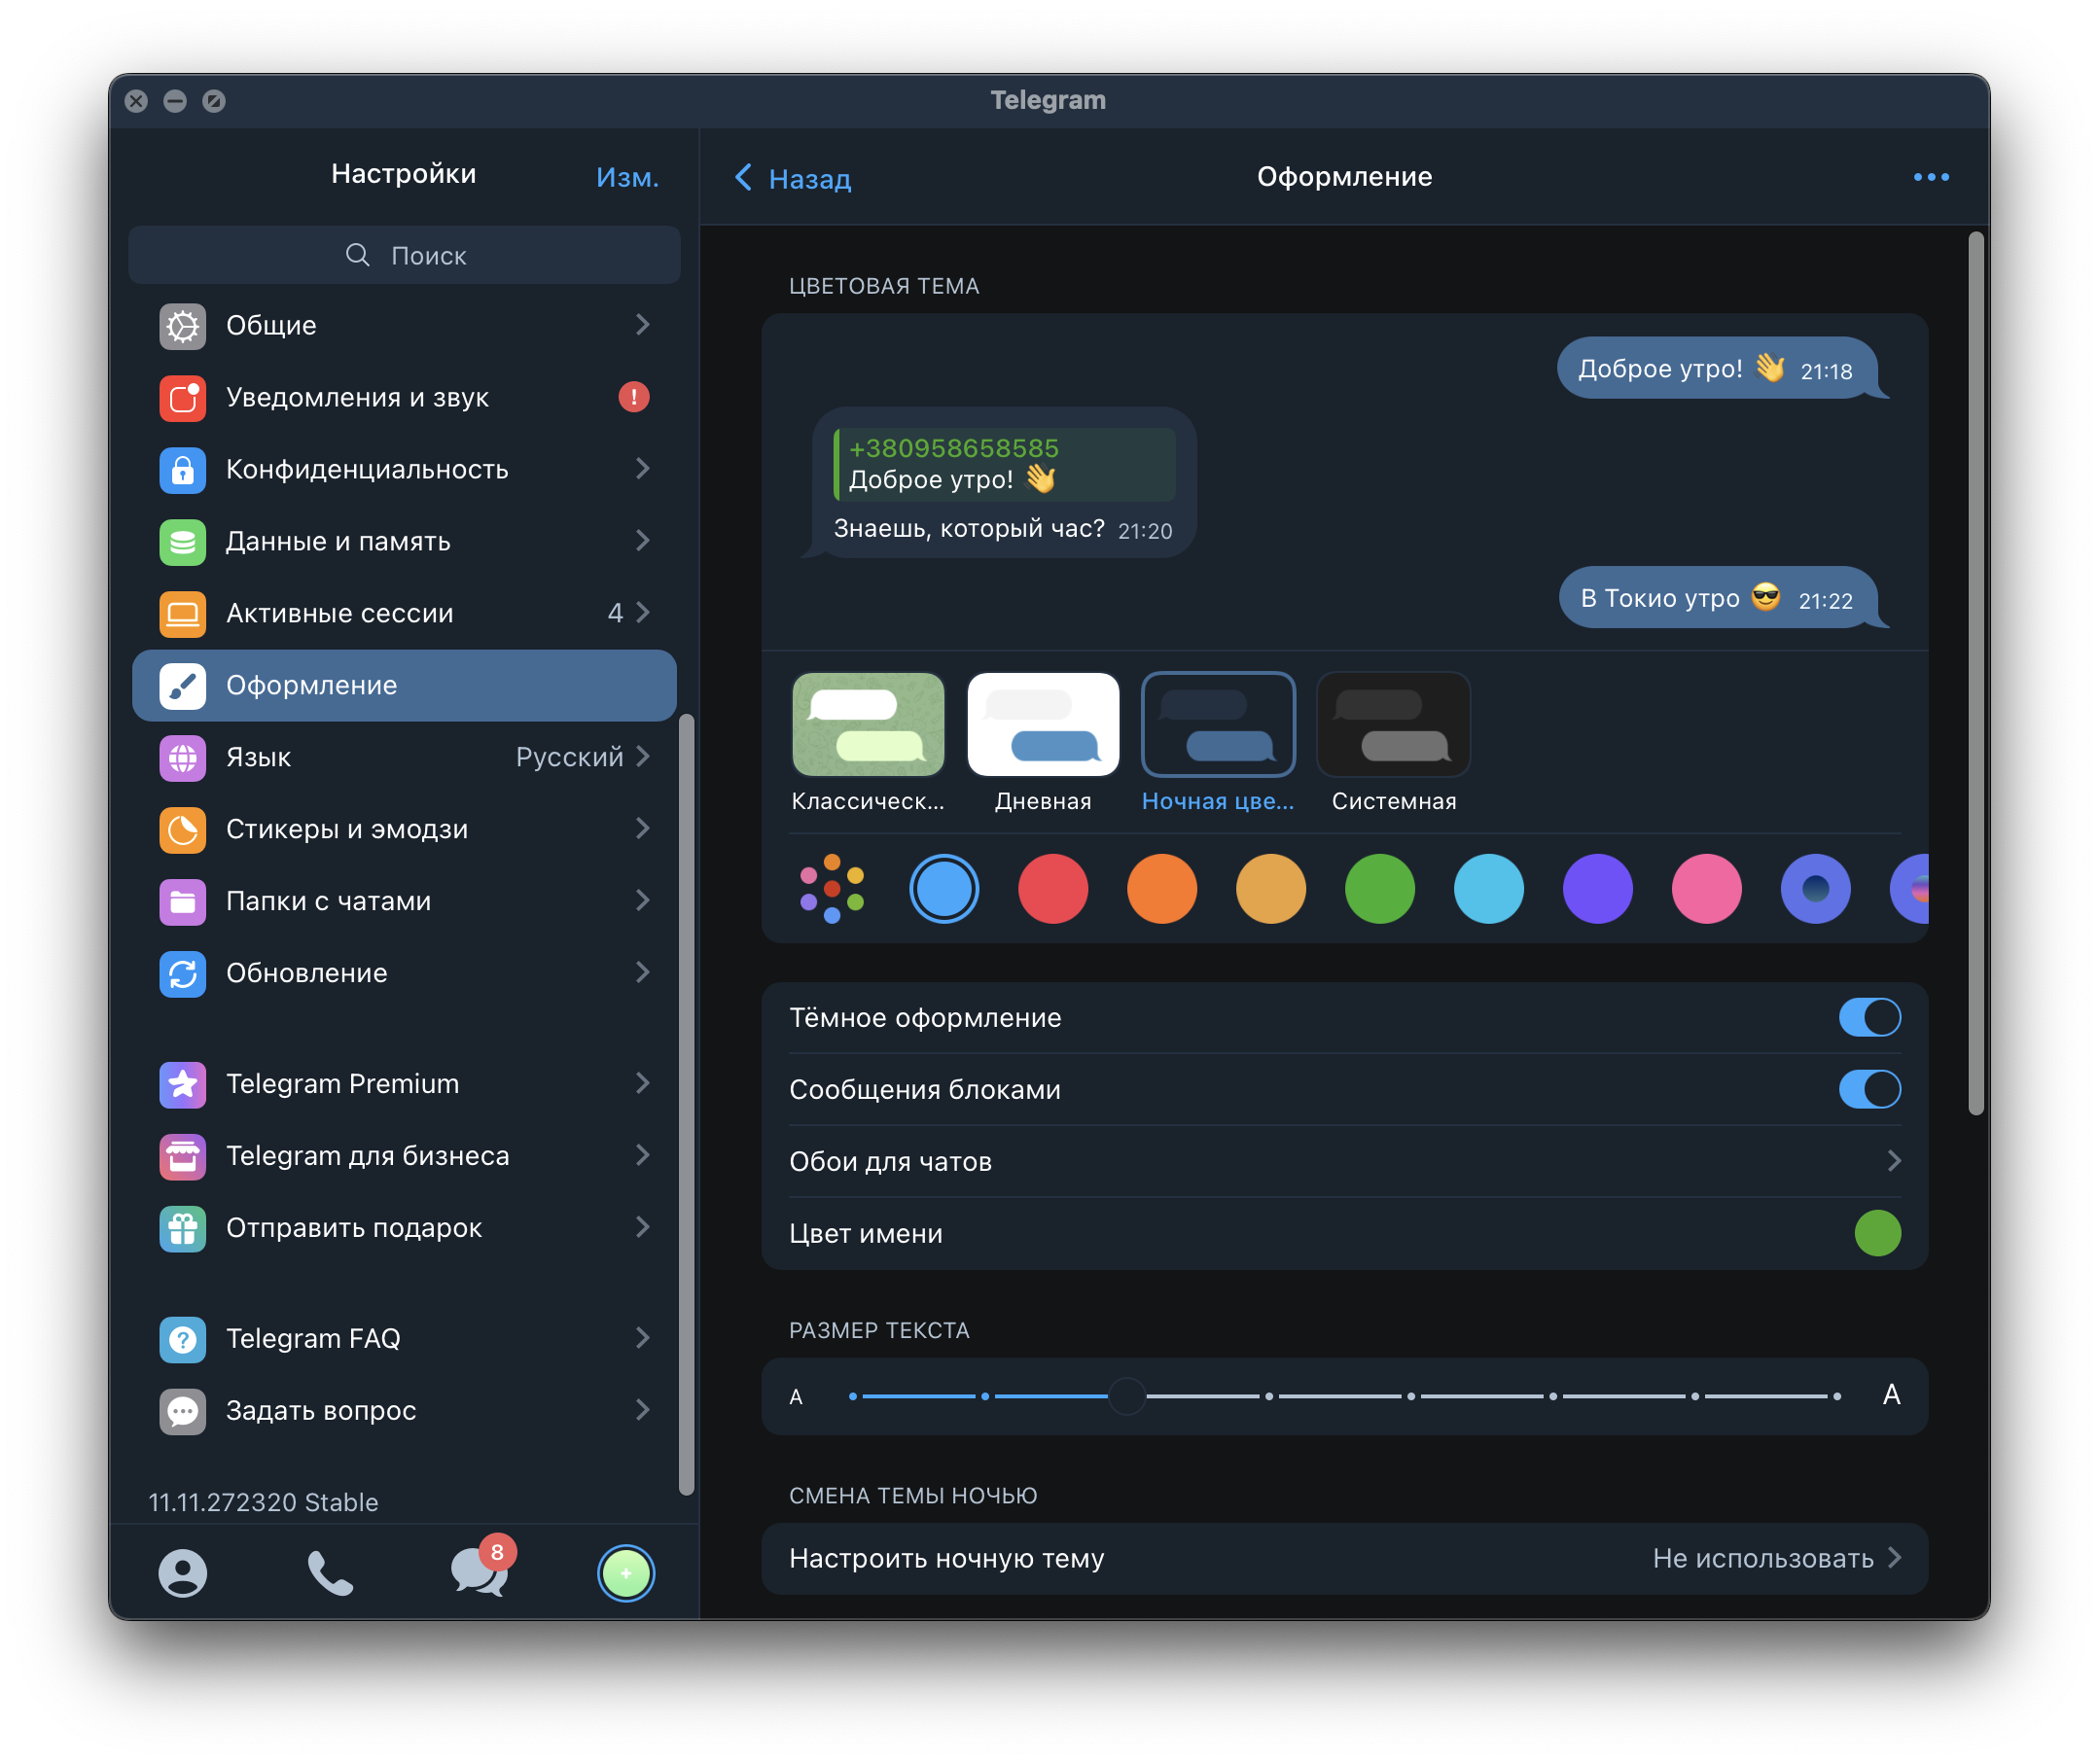
Task: Click the Chat folders icon
Action: pos(182,902)
